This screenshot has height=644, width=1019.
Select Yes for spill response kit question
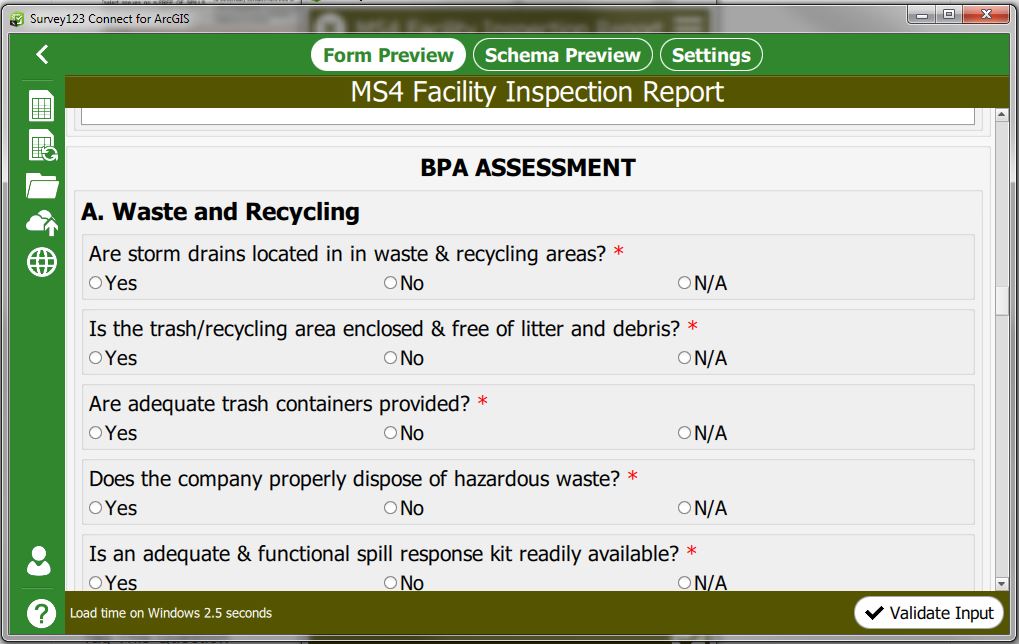pos(96,582)
